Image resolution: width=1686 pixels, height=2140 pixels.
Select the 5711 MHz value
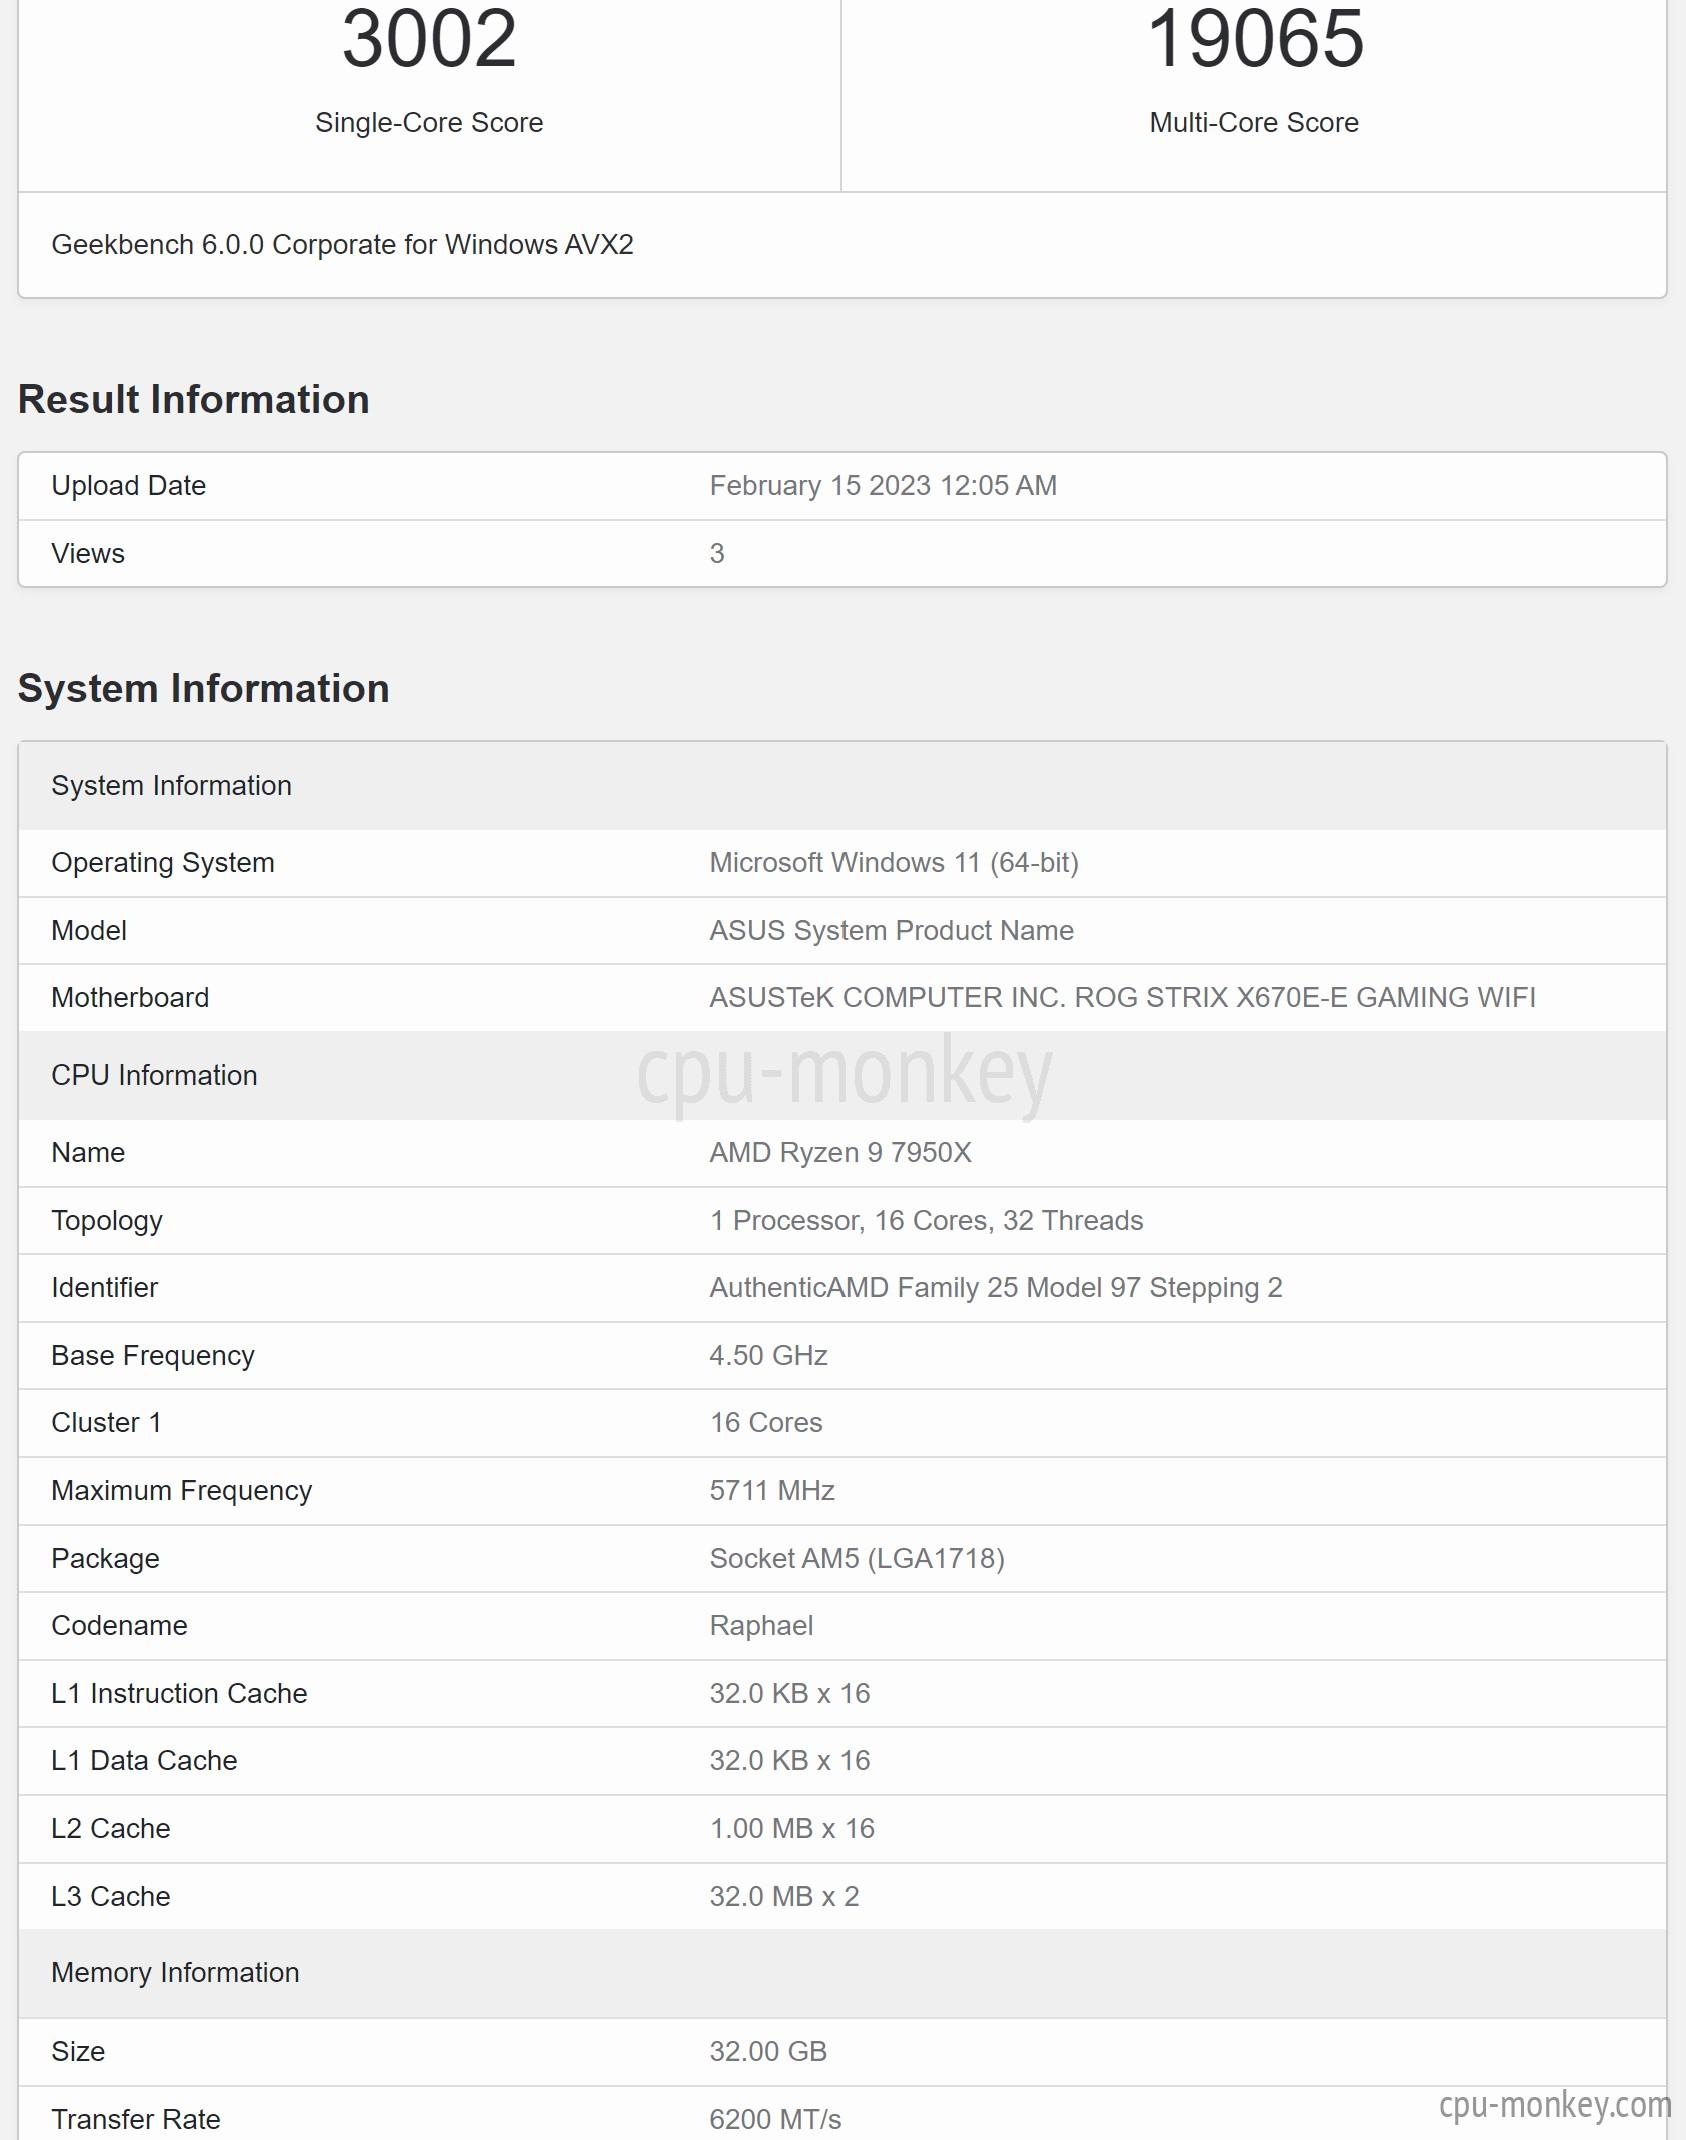coord(772,1491)
